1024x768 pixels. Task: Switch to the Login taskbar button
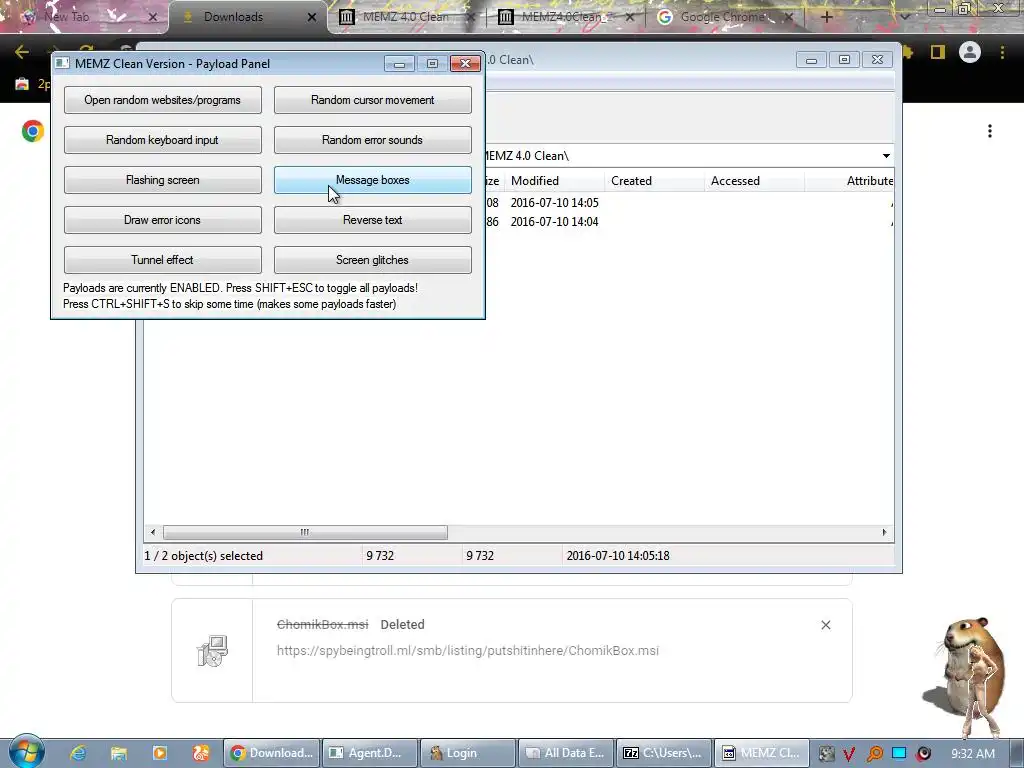468,753
